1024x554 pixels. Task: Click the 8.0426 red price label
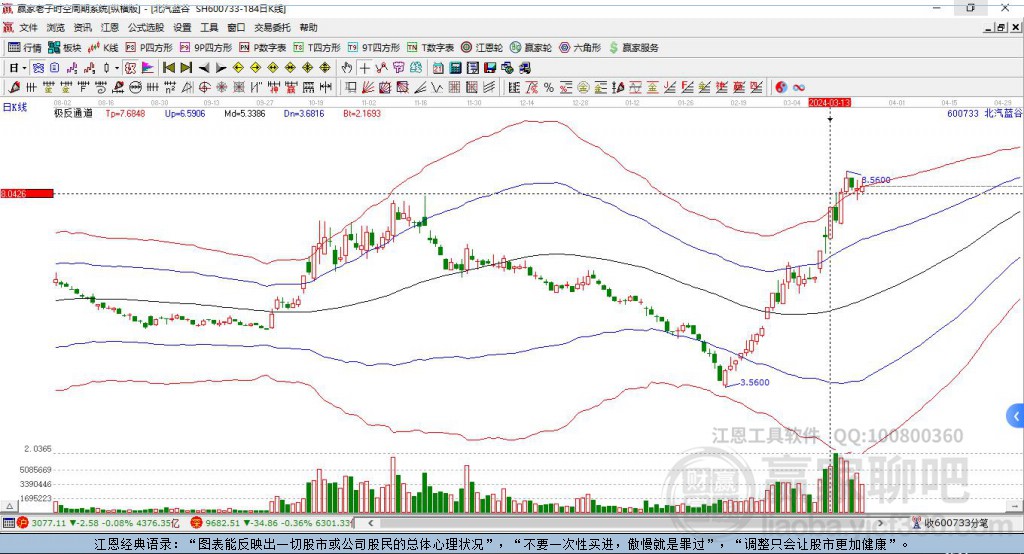27,193
